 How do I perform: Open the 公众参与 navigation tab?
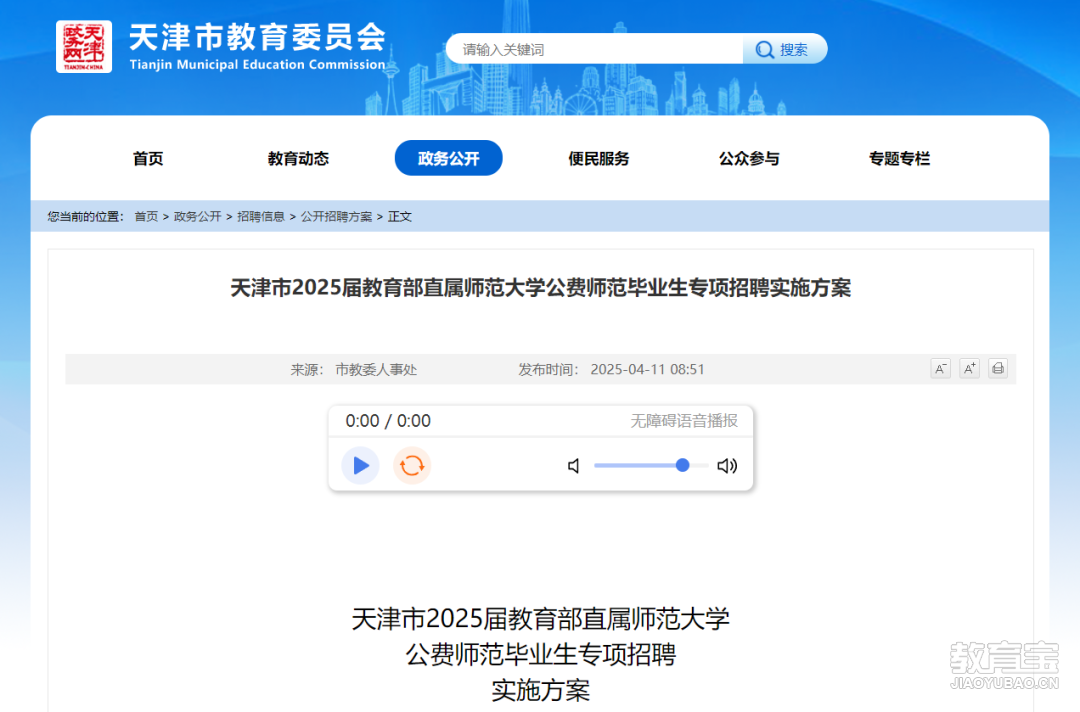[749, 158]
